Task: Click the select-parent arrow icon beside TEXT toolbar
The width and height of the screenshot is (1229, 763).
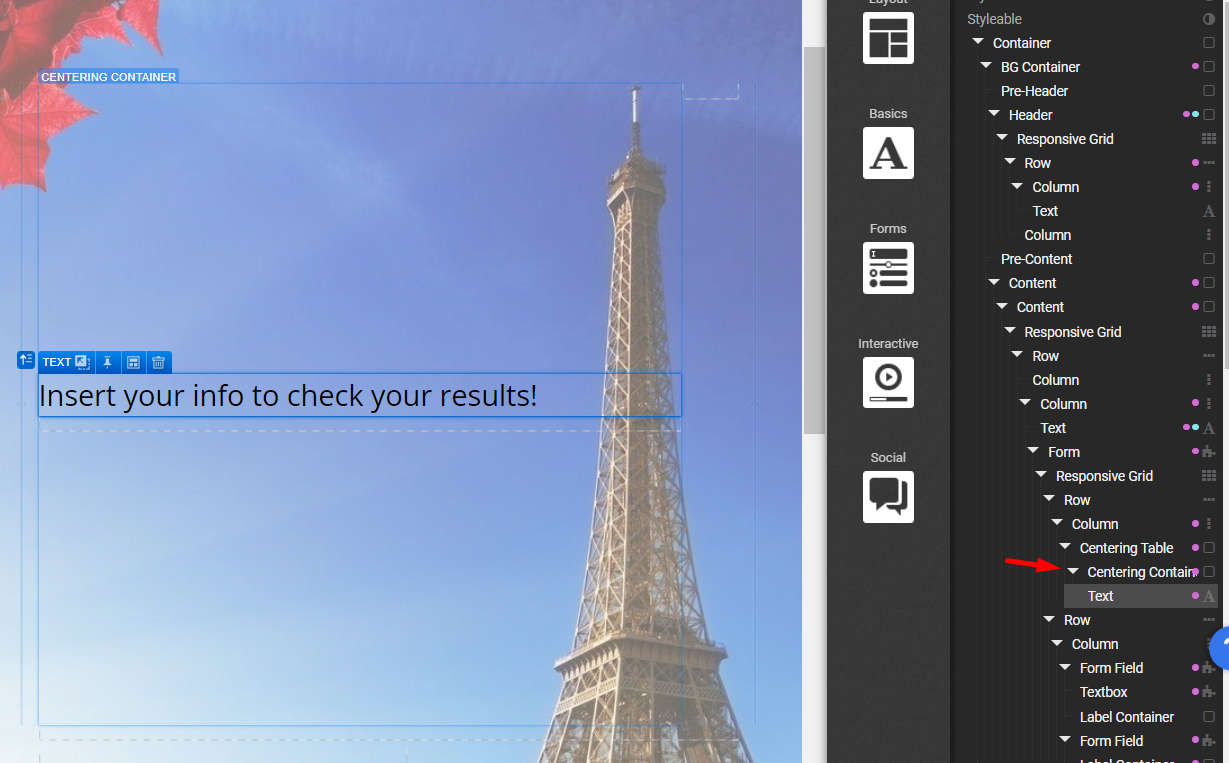Action: coord(26,360)
